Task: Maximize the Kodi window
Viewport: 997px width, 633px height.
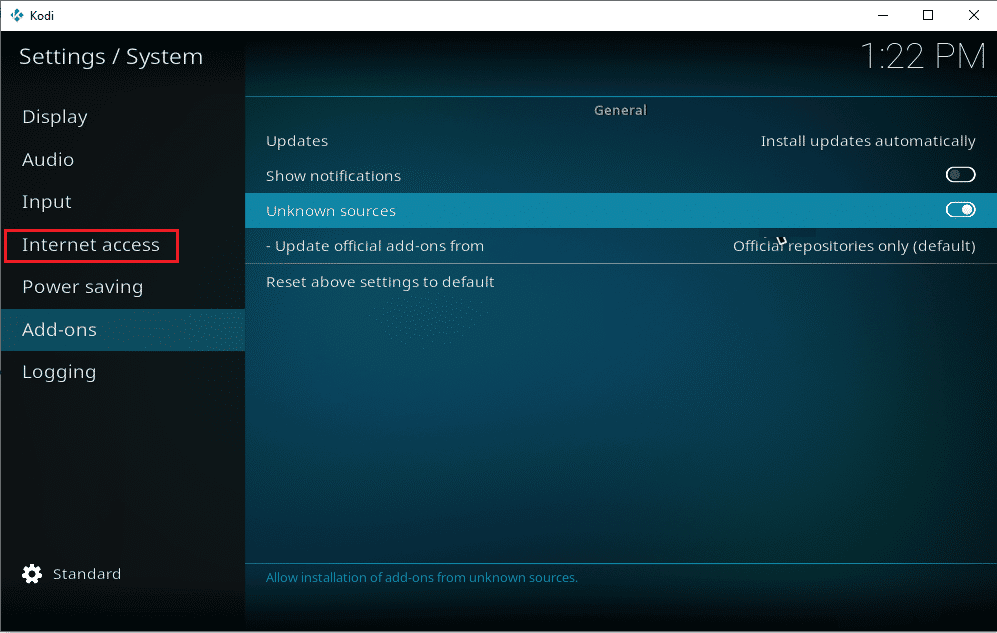Action: pos(928,15)
